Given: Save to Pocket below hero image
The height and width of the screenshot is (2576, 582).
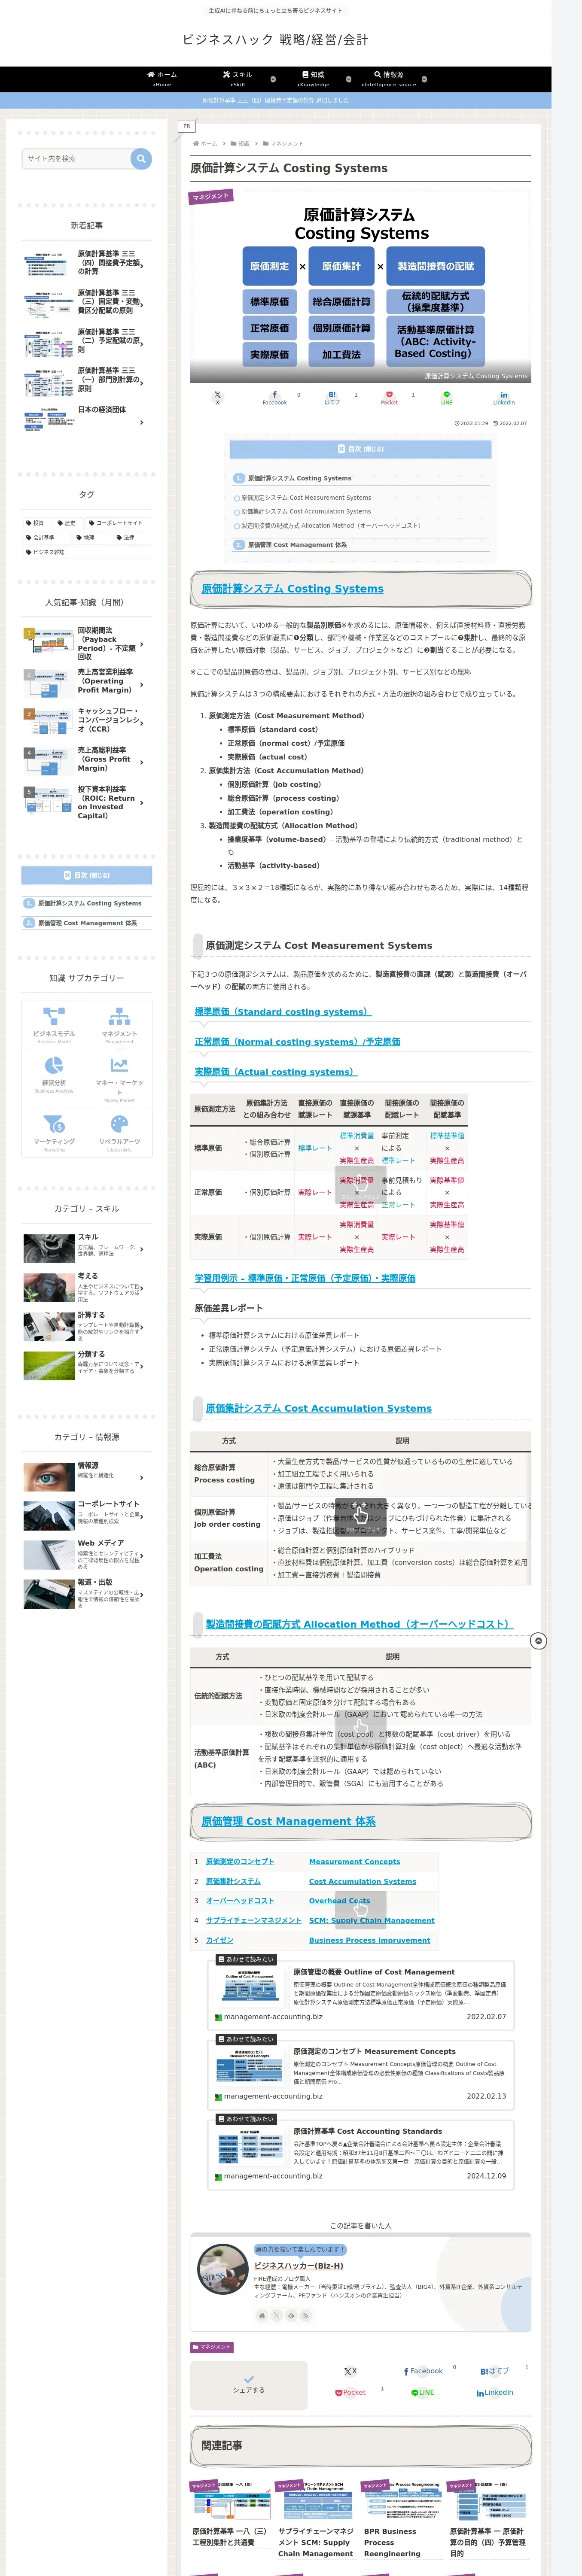Looking at the screenshot, I should pos(389,397).
